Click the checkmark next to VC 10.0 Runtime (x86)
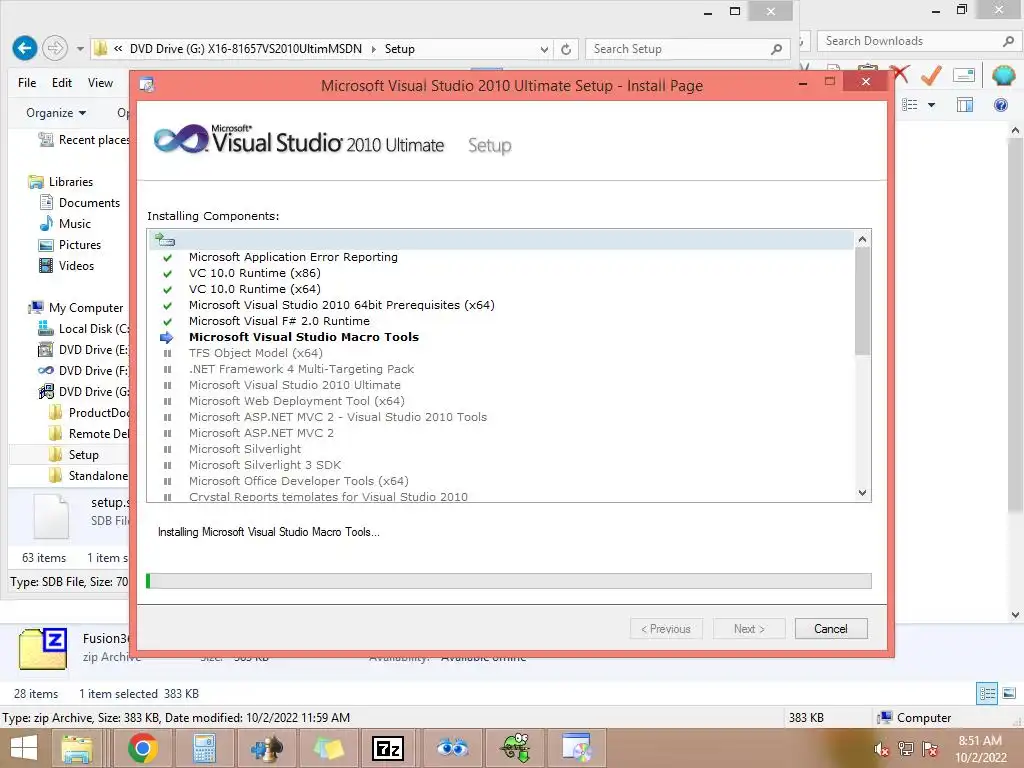1024x768 pixels. click(167, 274)
